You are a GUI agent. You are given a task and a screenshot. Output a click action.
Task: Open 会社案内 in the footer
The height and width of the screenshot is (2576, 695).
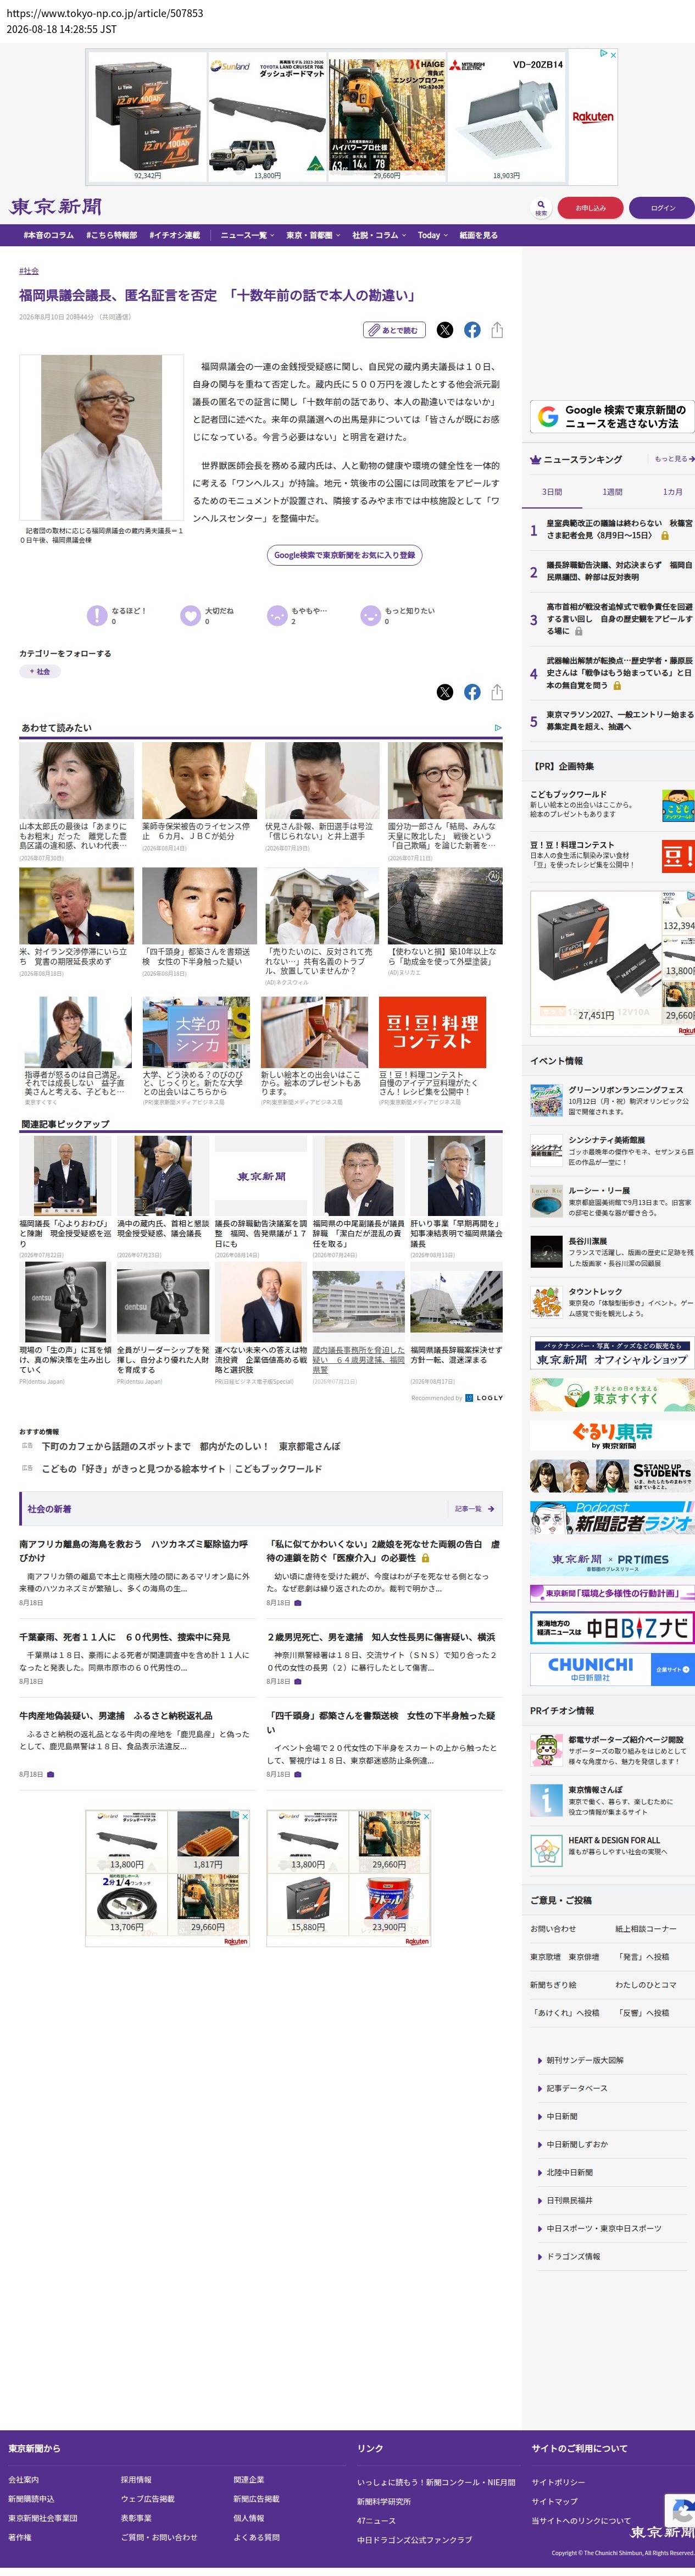tap(23, 2480)
